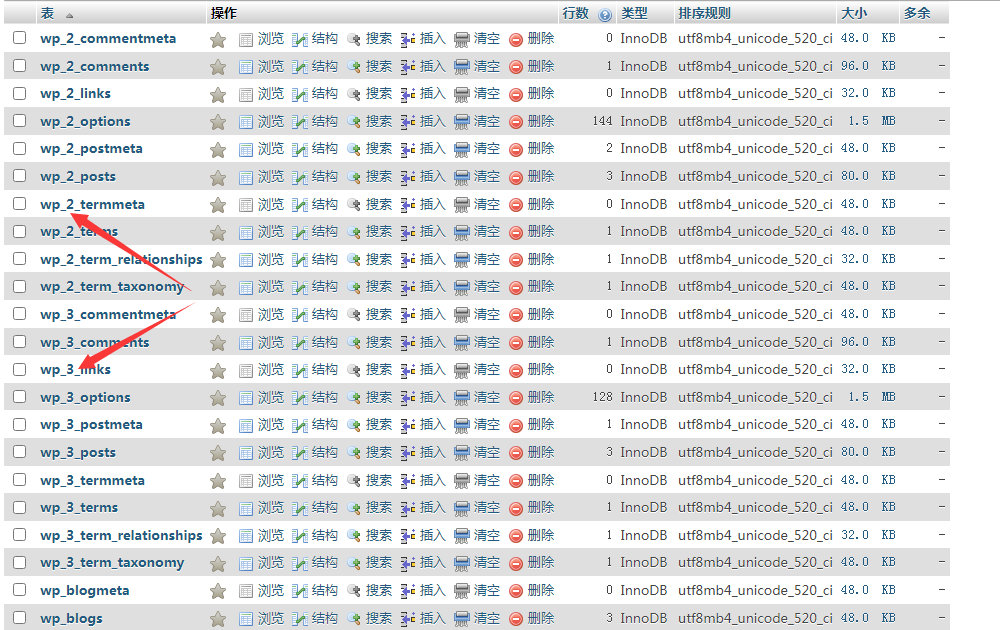Open the wp_blogs table link
1000x630 pixels.
[71, 619]
